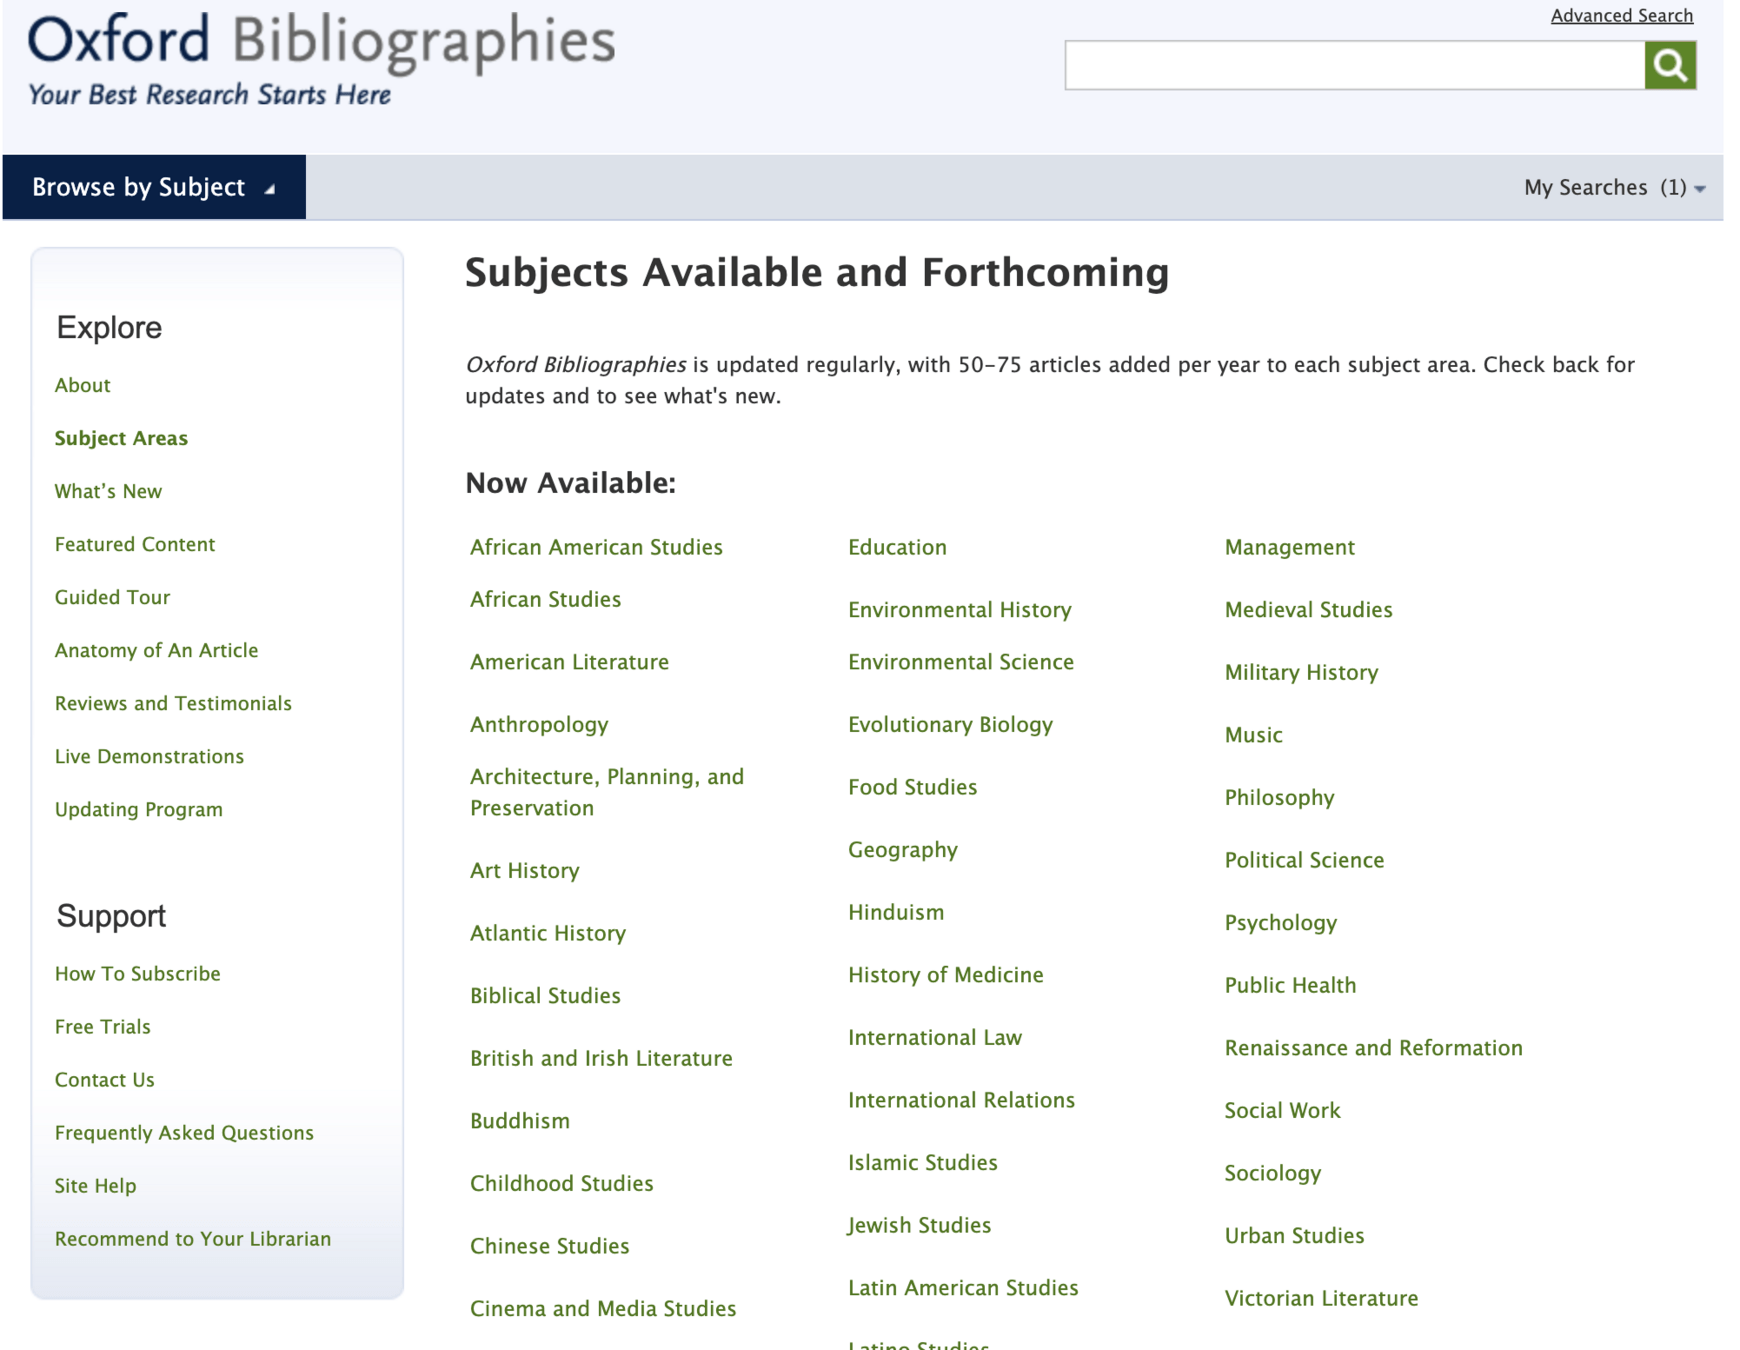Open the Psychology subject
Image resolution: width=1740 pixels, height=1350 pixels.
(x=1280, y=922)
